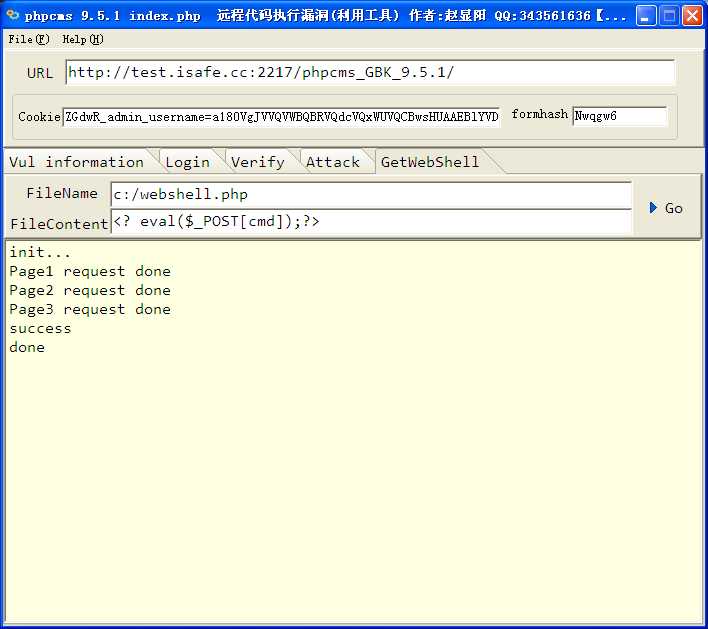Click the app icon in title bar
708x629 pixels.
click(x=13, y=14)
